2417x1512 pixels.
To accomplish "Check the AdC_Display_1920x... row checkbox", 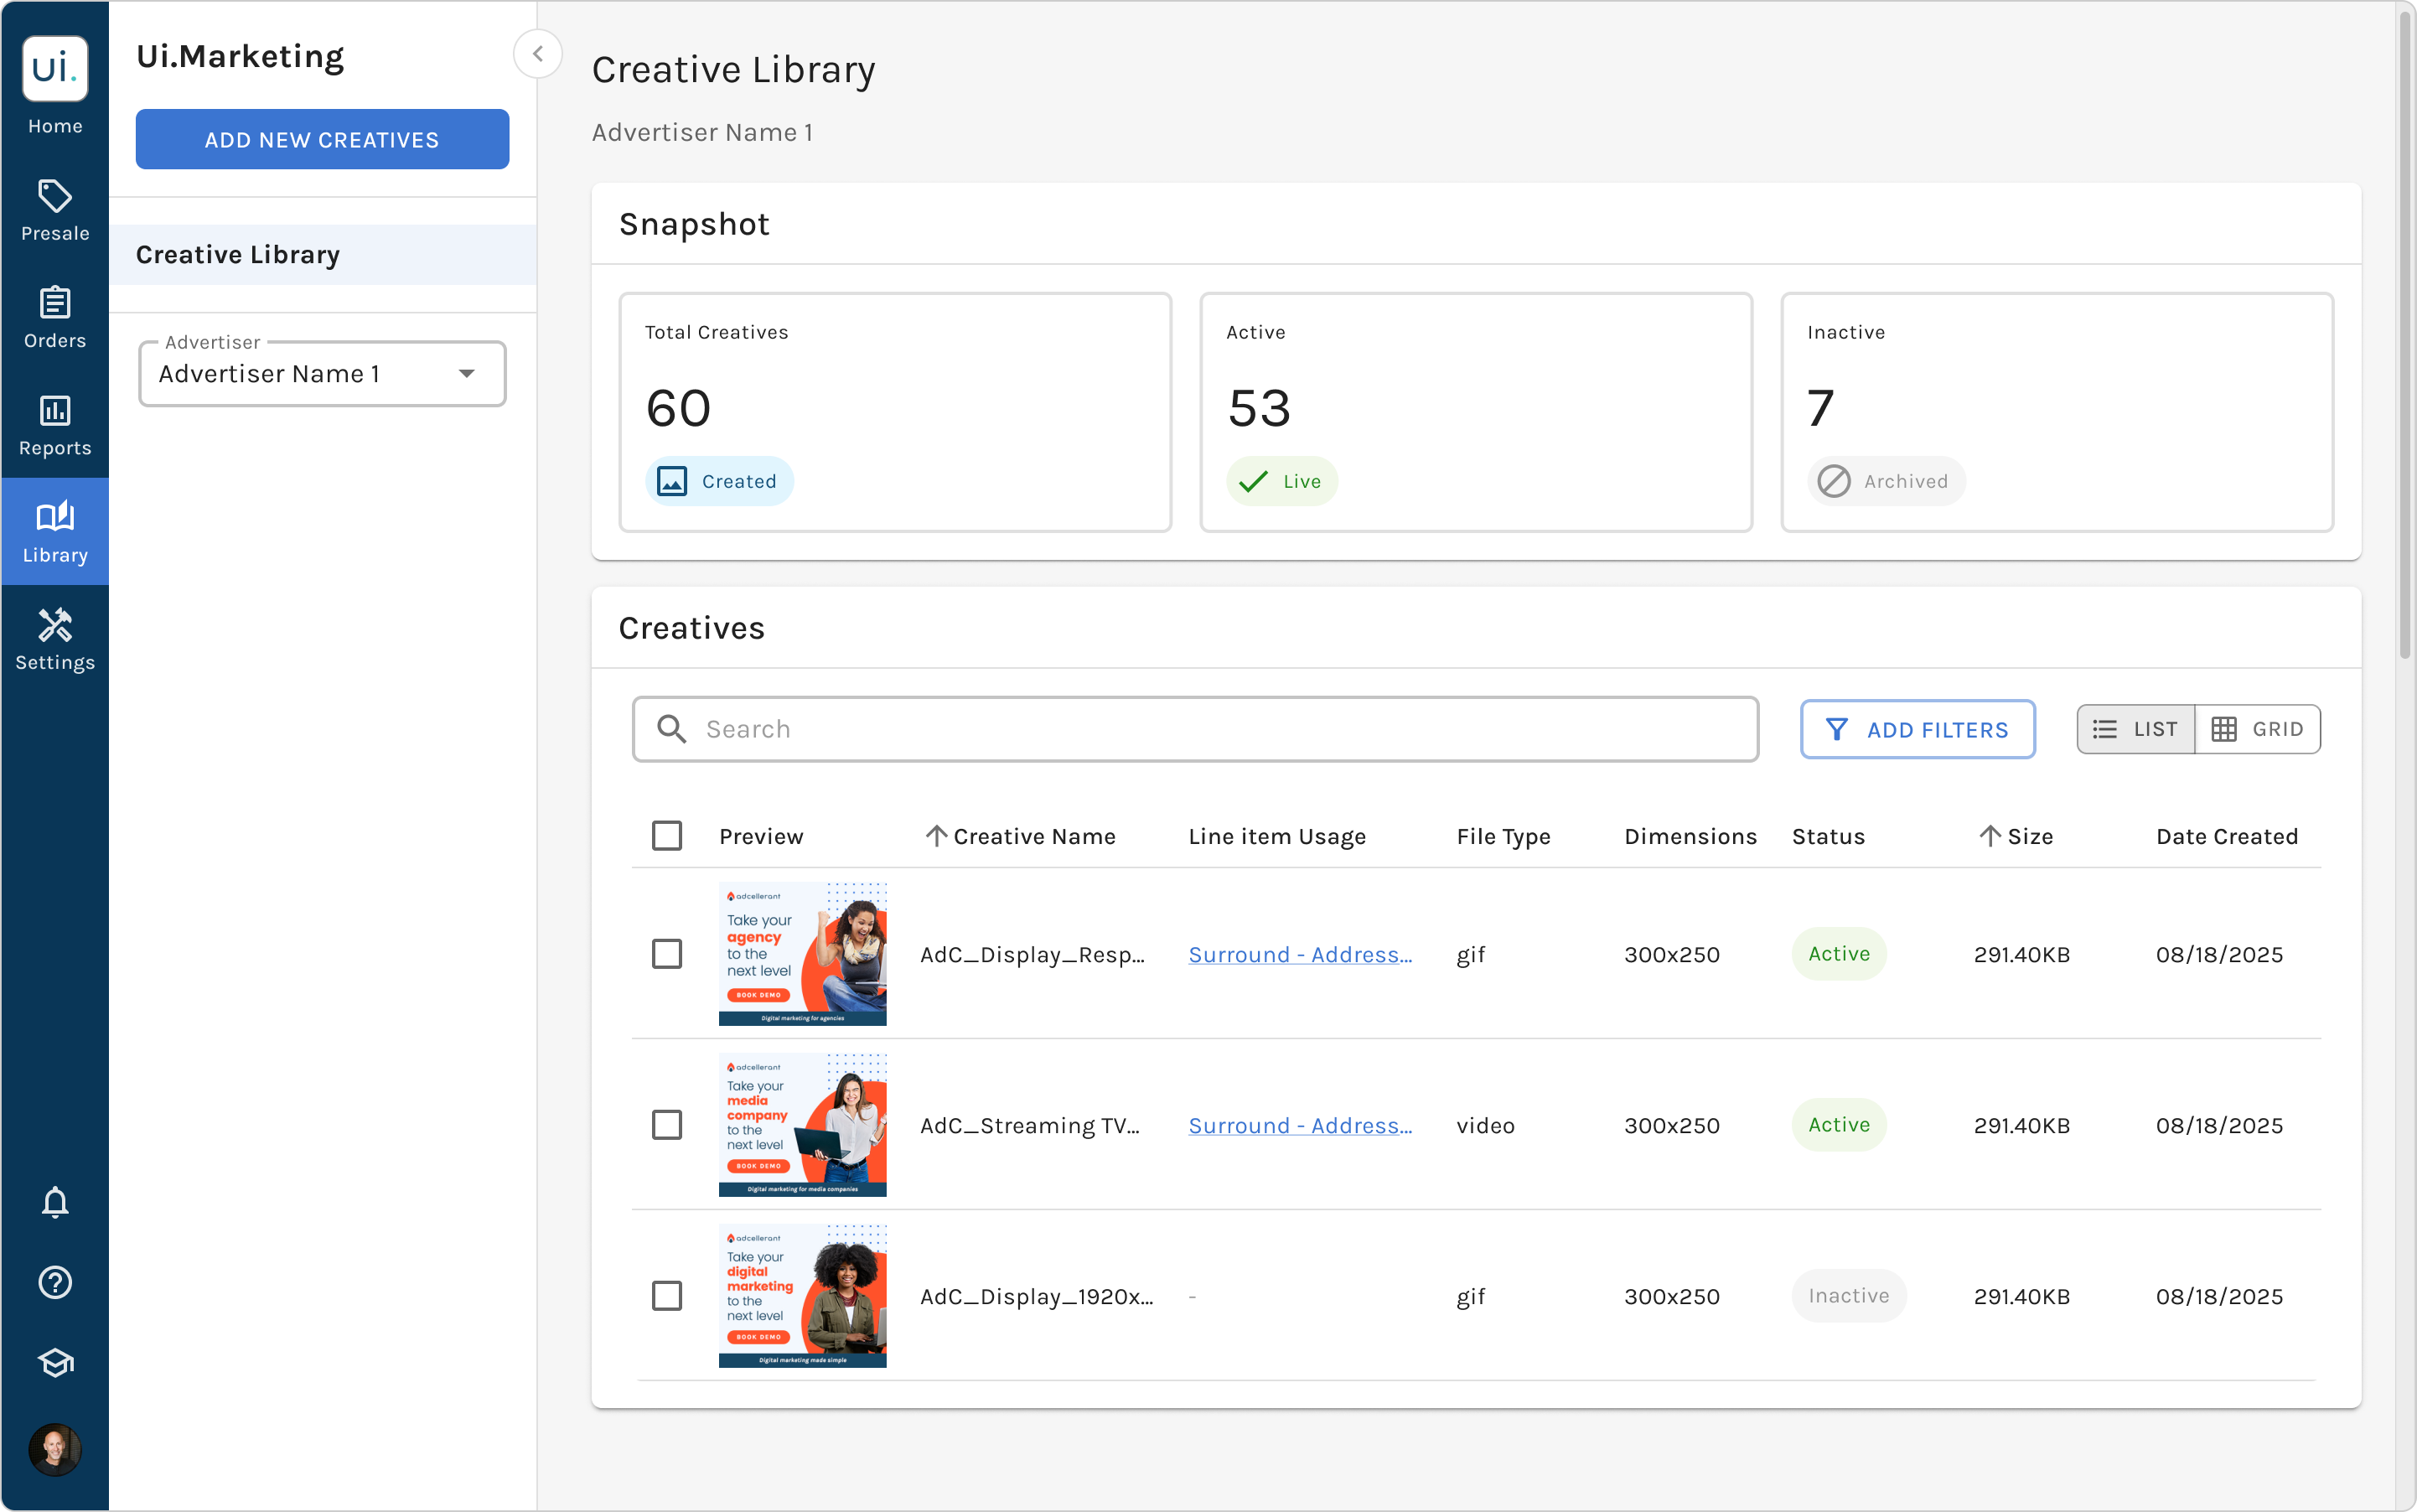I will click(667, 1296).
